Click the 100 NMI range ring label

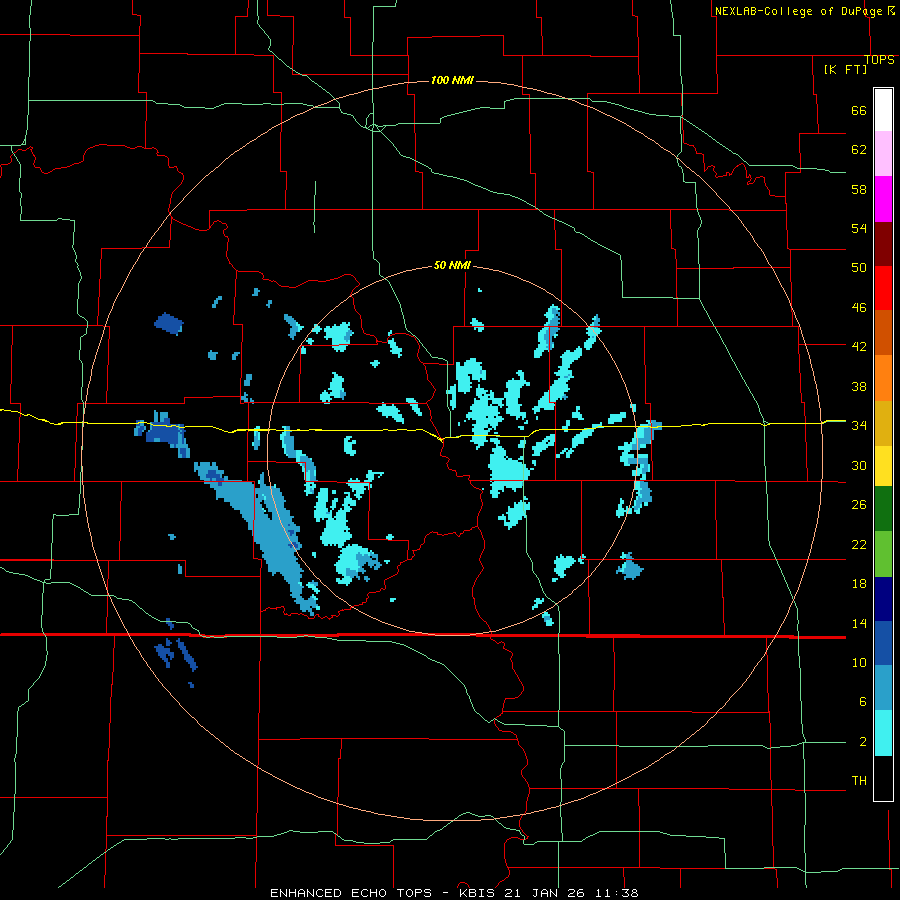pos(452,80)
